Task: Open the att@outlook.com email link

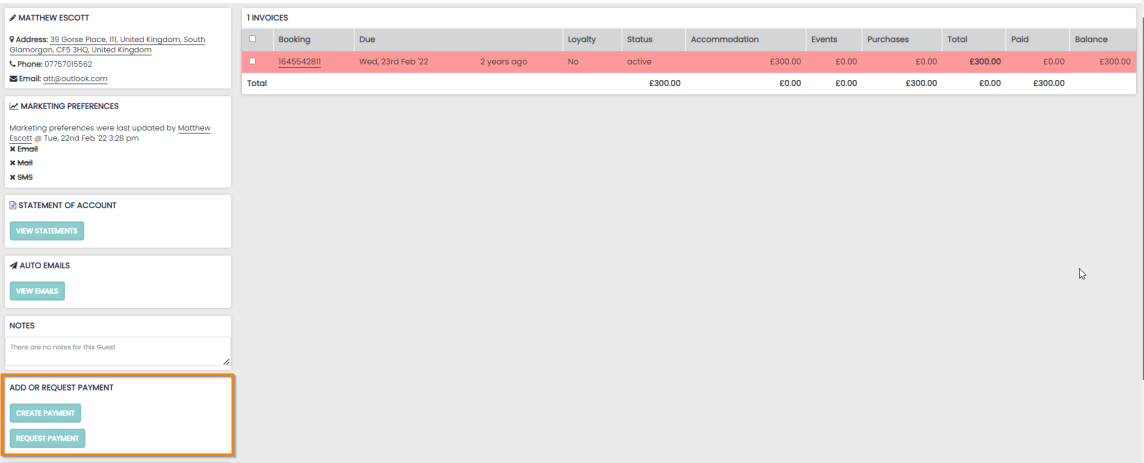Action: click(x=75, y=79)
